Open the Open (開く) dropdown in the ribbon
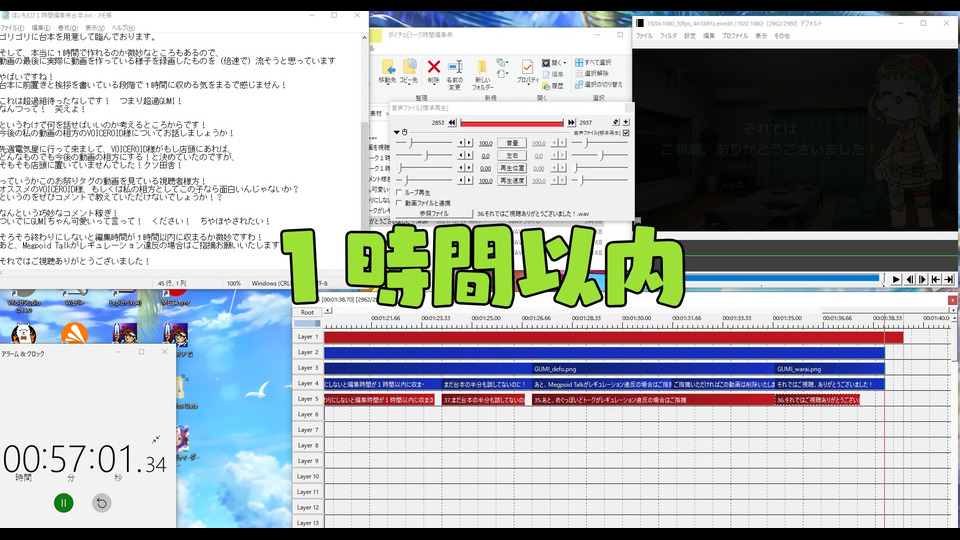Image resolution: width=960 pixels, height=540 pixels. coord(555,62)
